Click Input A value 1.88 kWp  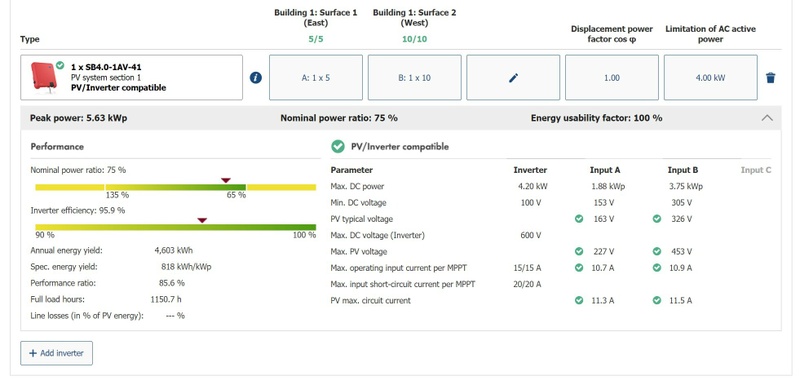(608, 186)
